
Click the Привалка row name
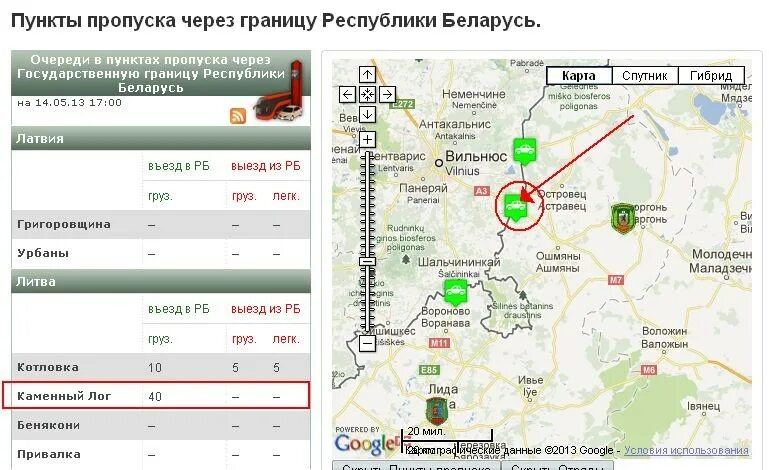tap(49, 454)
